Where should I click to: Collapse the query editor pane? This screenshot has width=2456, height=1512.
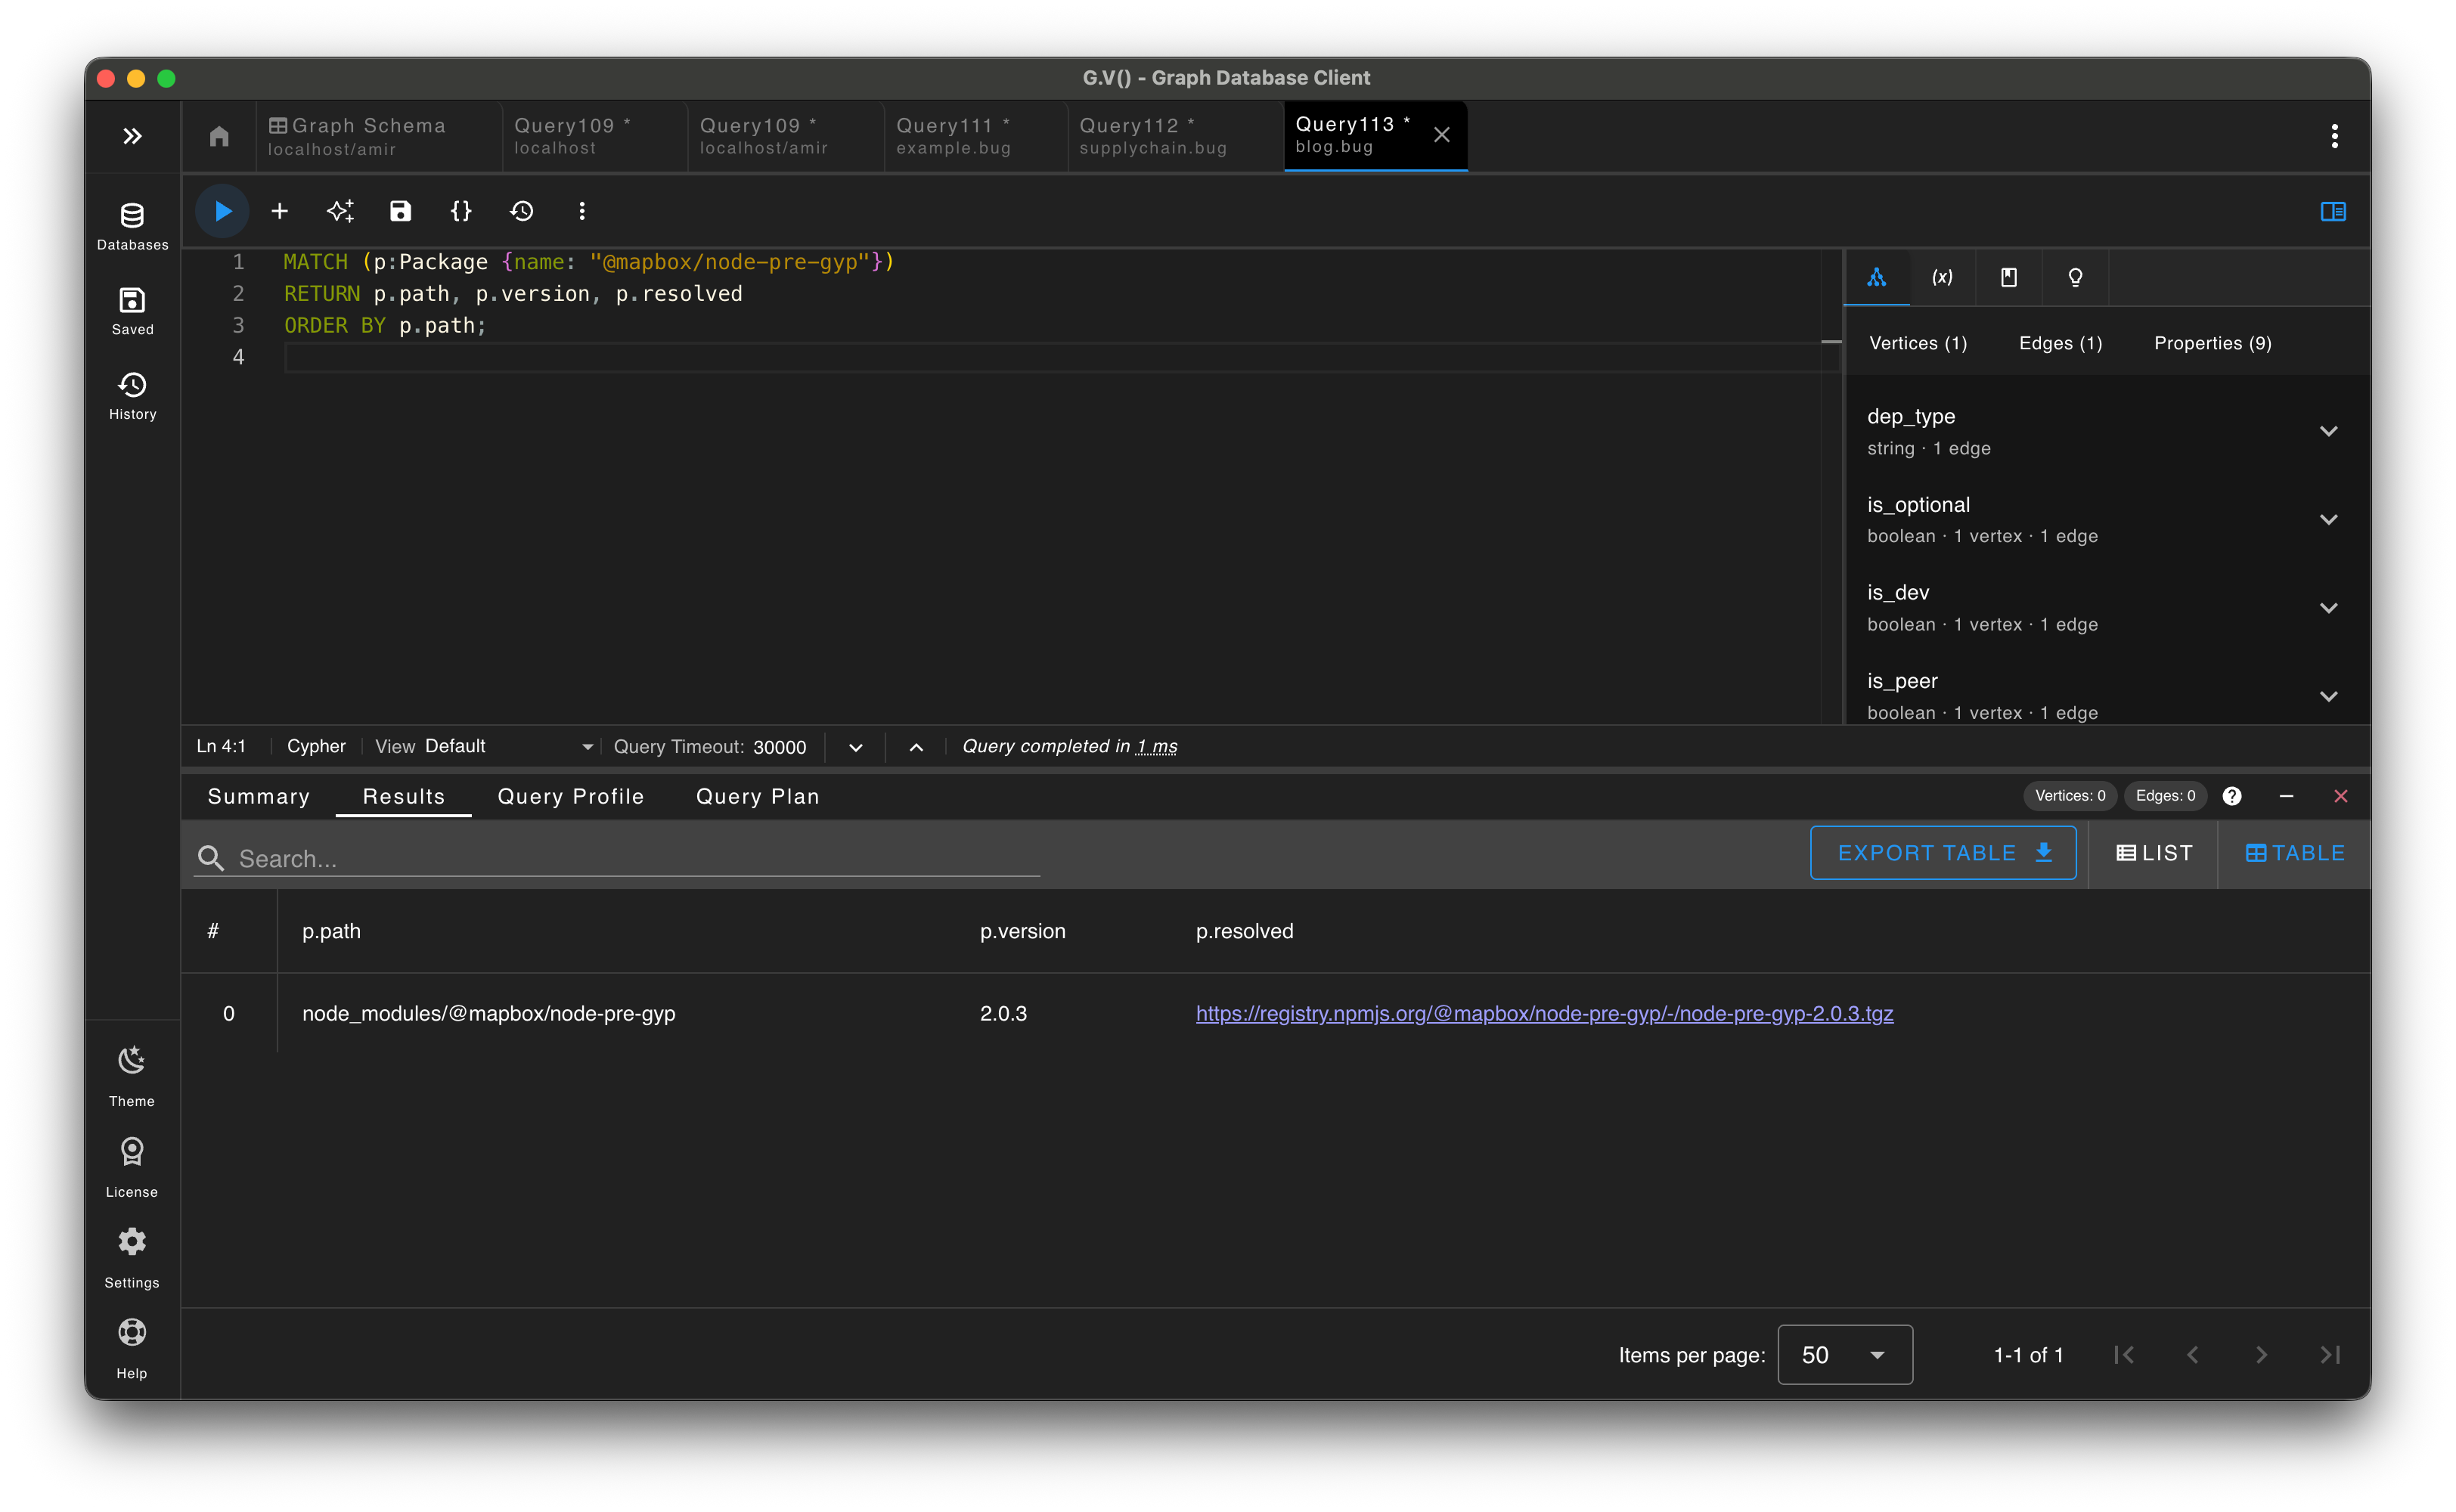[x=914, y=746]
